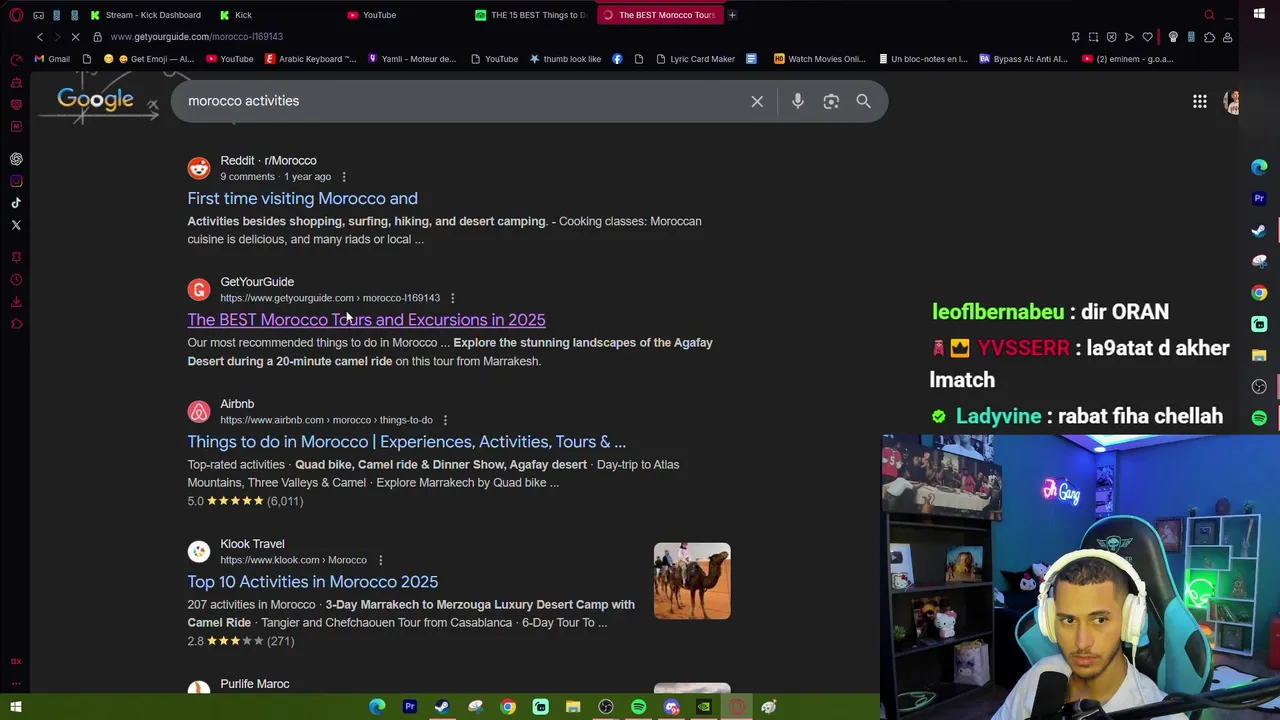Go back to the previous page
This screenshot has width=1280, height=720.
(39, 37)
